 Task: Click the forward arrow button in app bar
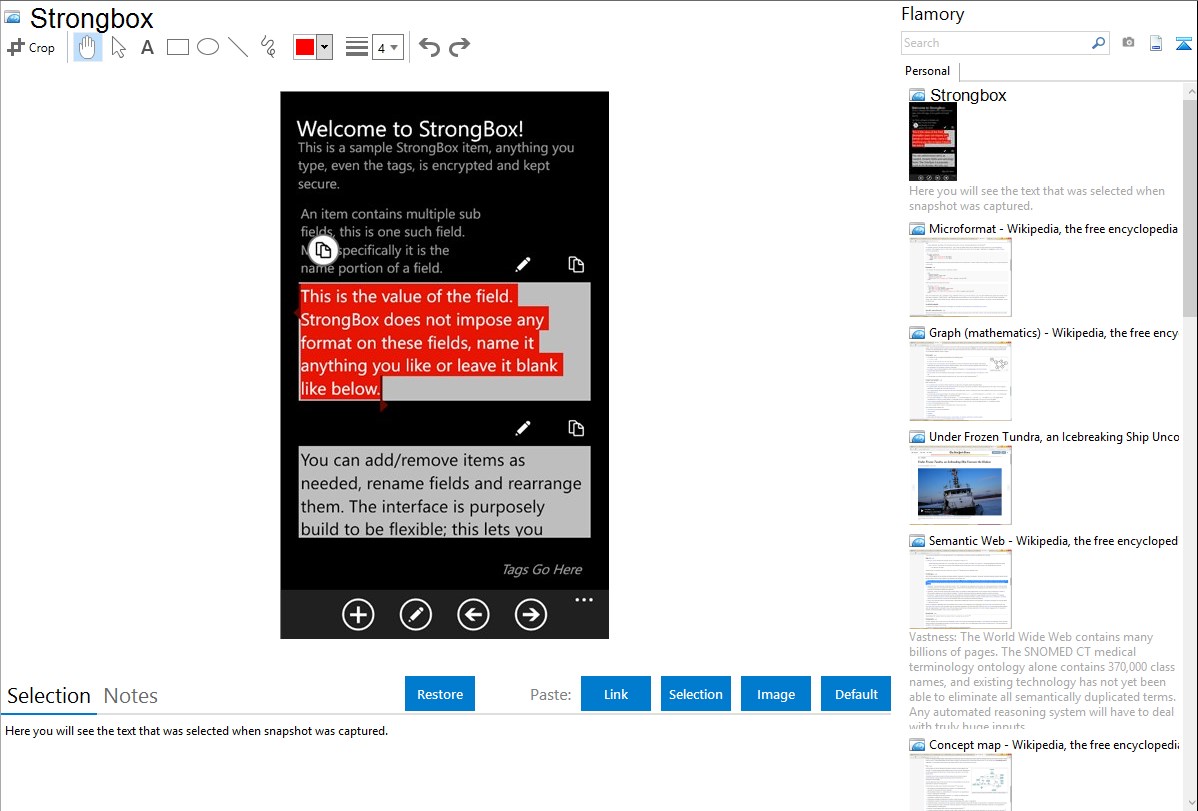pos(531,615)
